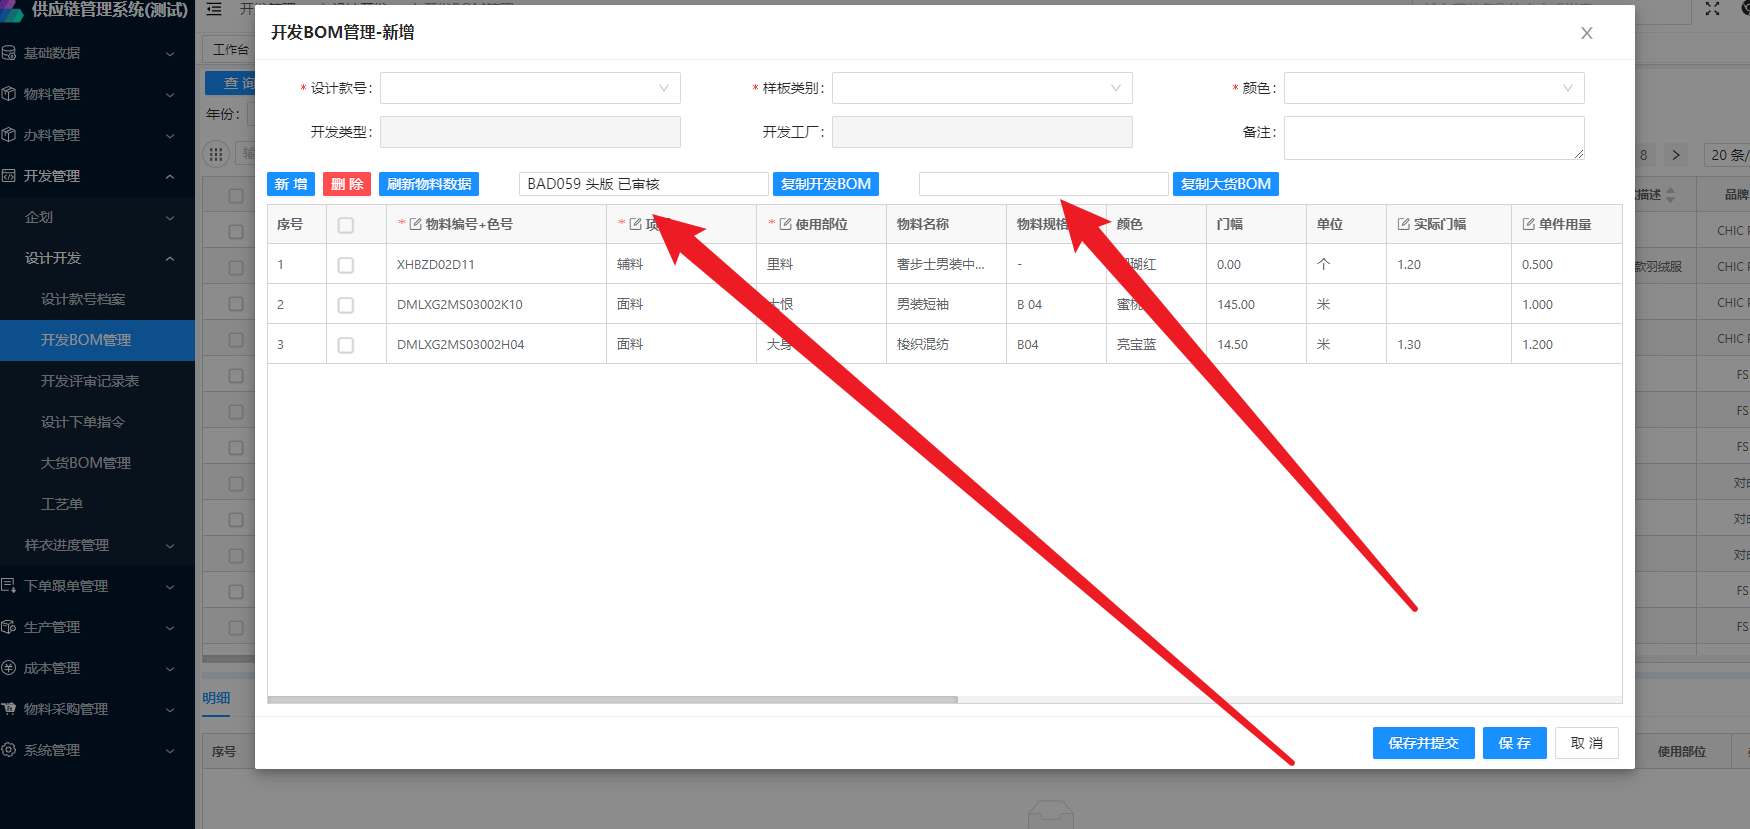Toggle the sidebar collapse hamburger icon
This screenshot has width=1750, height=829.
click(214, 9)
